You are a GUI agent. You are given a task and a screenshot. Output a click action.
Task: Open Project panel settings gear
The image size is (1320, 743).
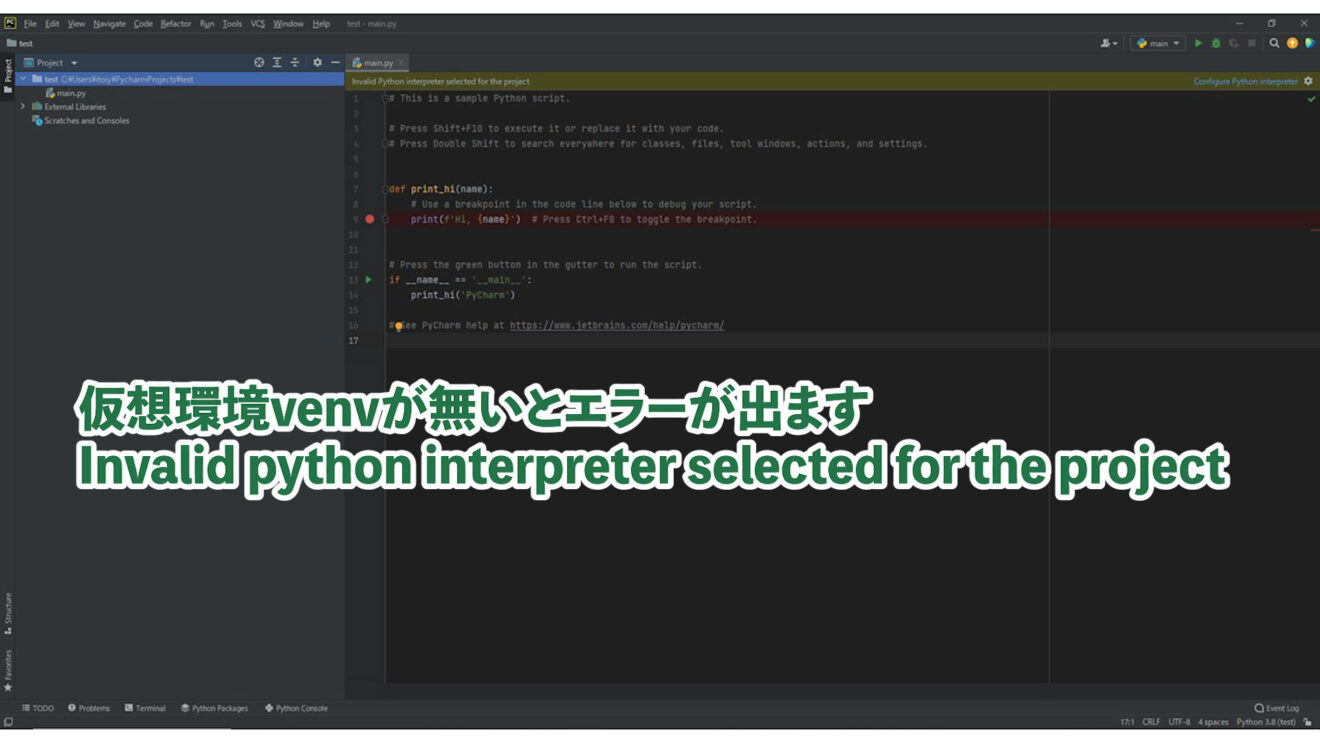(317, 62)
